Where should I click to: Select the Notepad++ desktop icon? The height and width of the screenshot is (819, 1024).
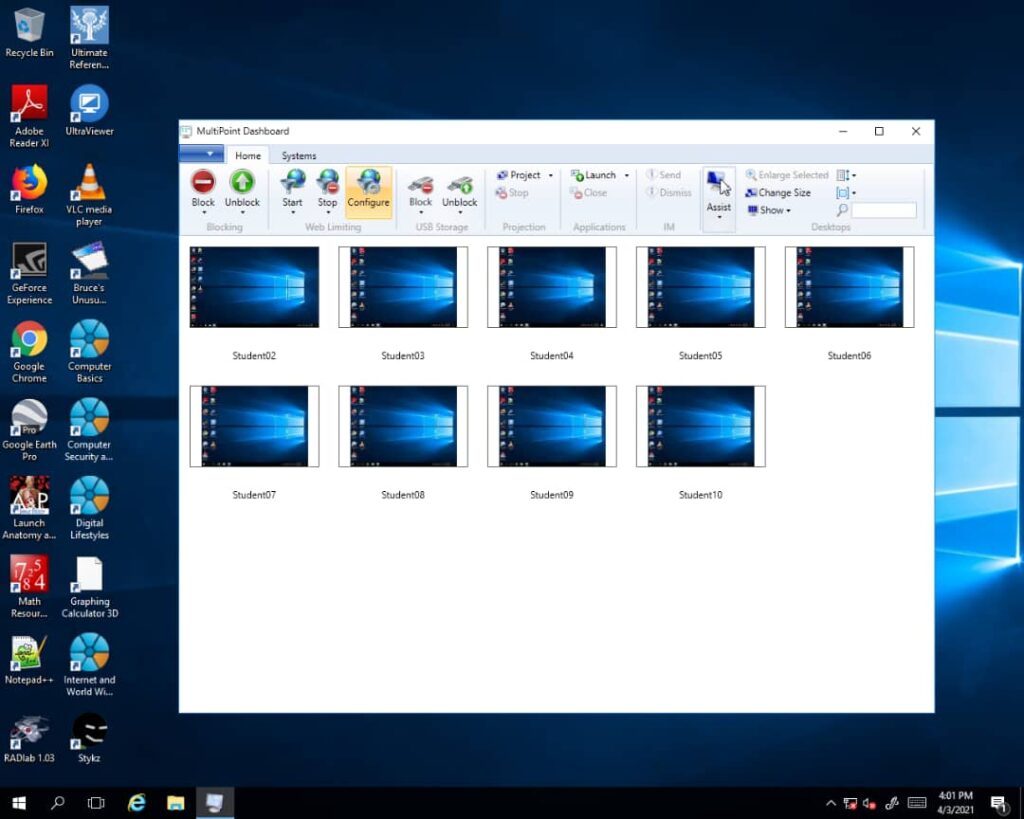pyautogui.click(x=29, y=658)
